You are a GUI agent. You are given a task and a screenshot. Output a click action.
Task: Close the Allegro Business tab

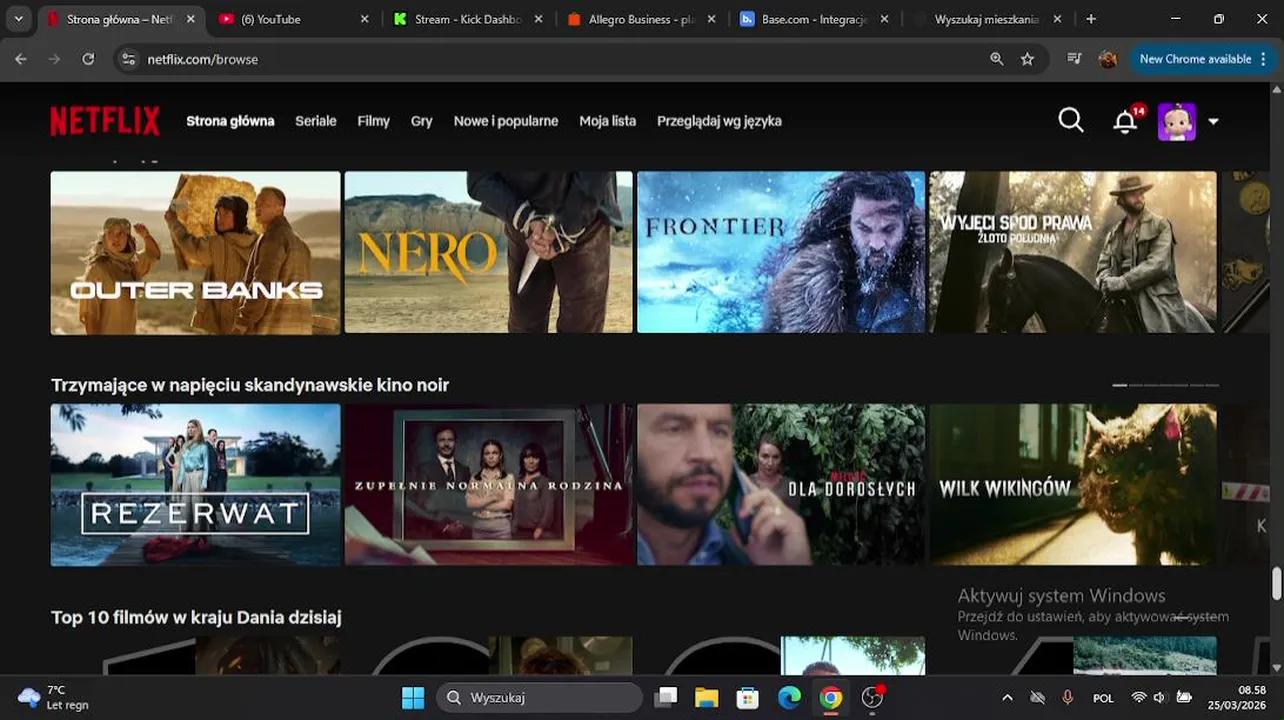click(711, 19)
